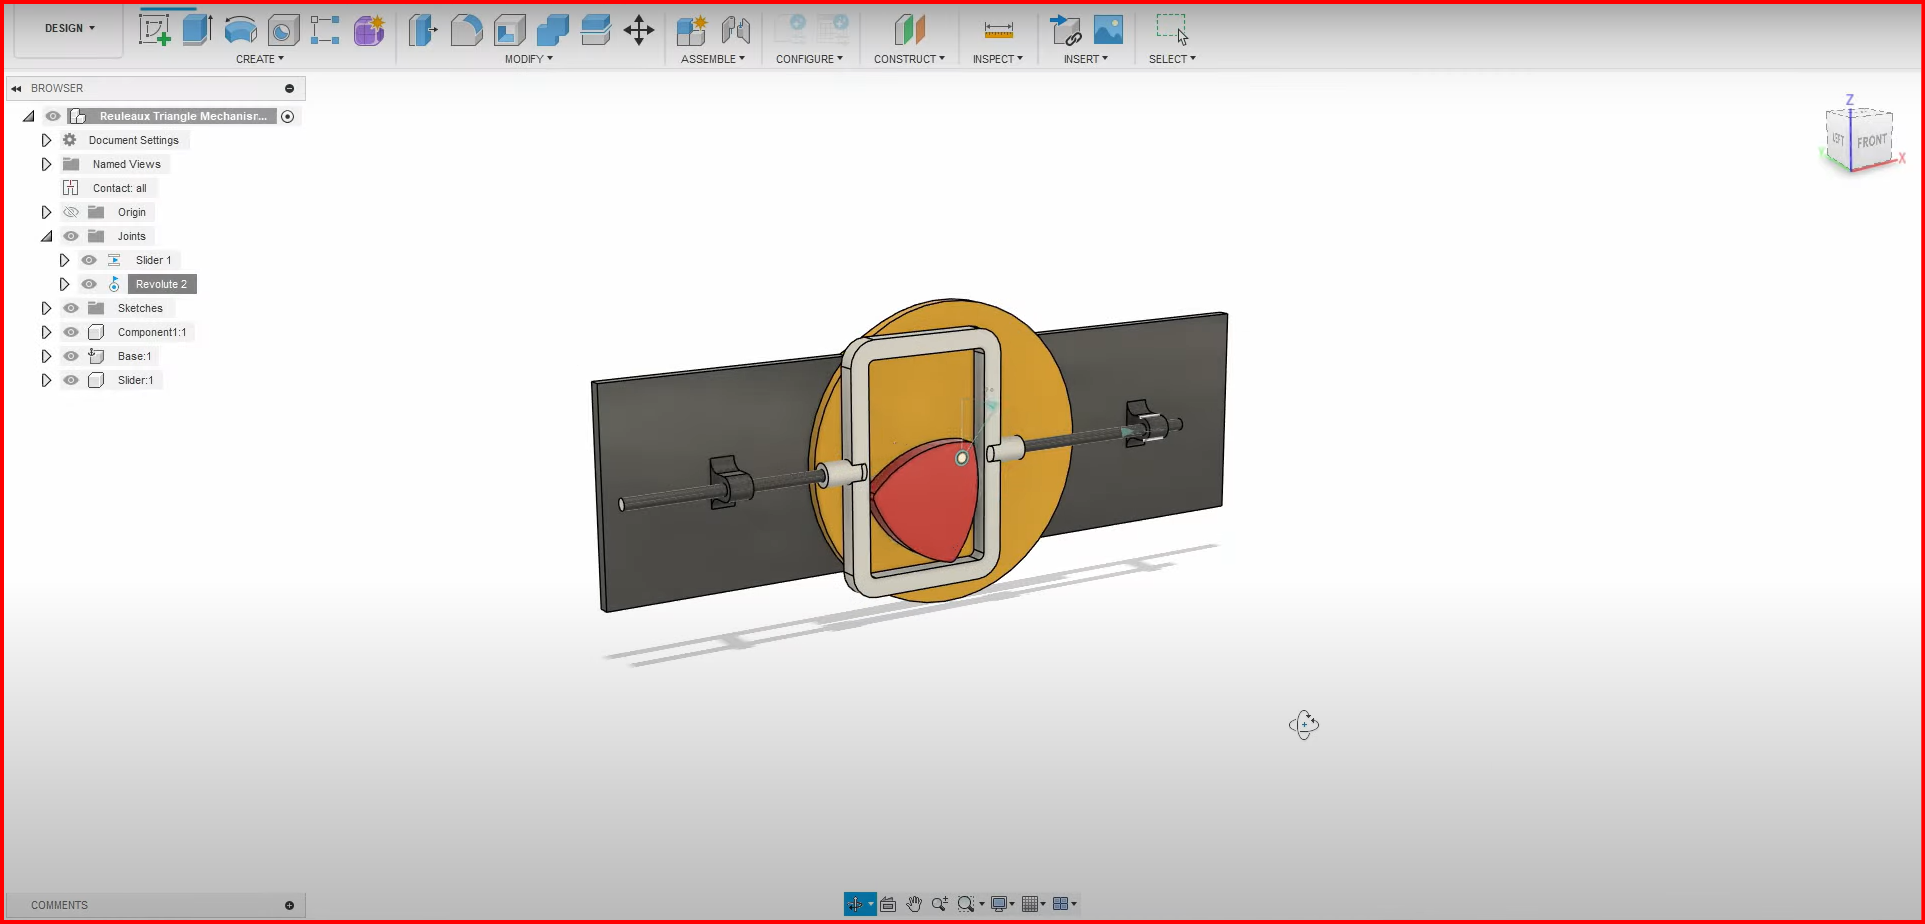
Task: Click the Measure ruler icon
Action: [998, 30]
